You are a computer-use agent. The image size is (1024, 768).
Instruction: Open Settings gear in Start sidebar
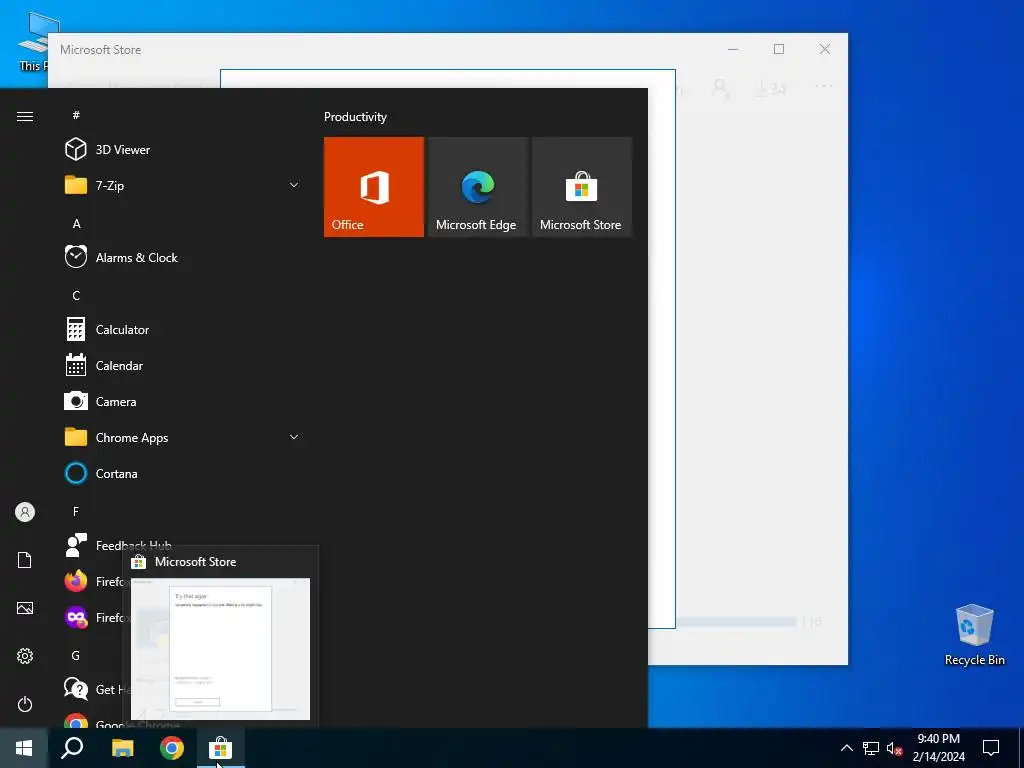25,656
